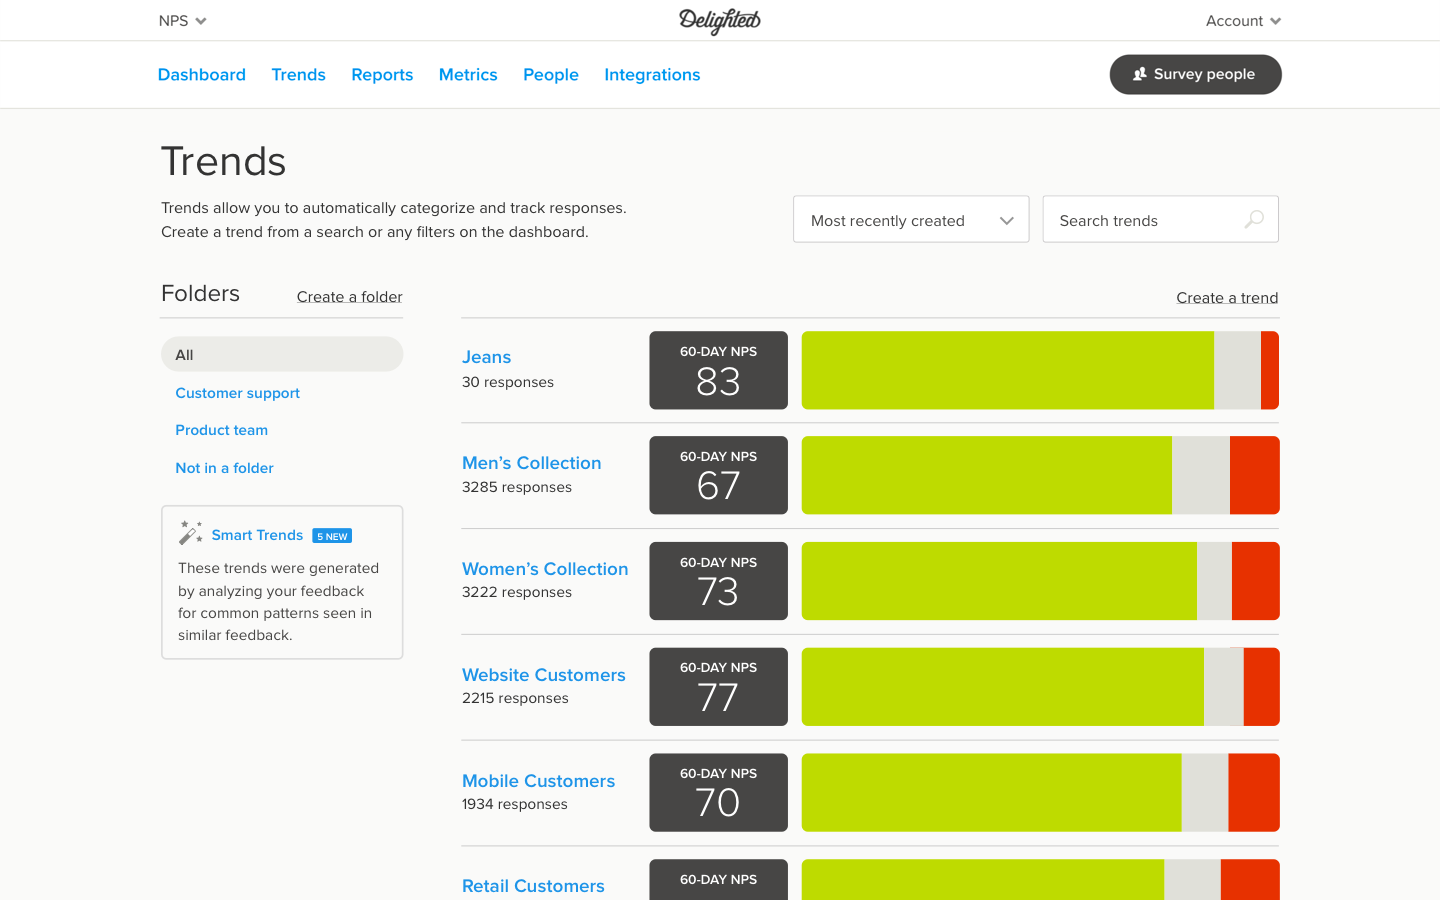The width and height of the screenshot is (1440, 900).
Task: Click the Create a trend link
Action: [1226, 298]
